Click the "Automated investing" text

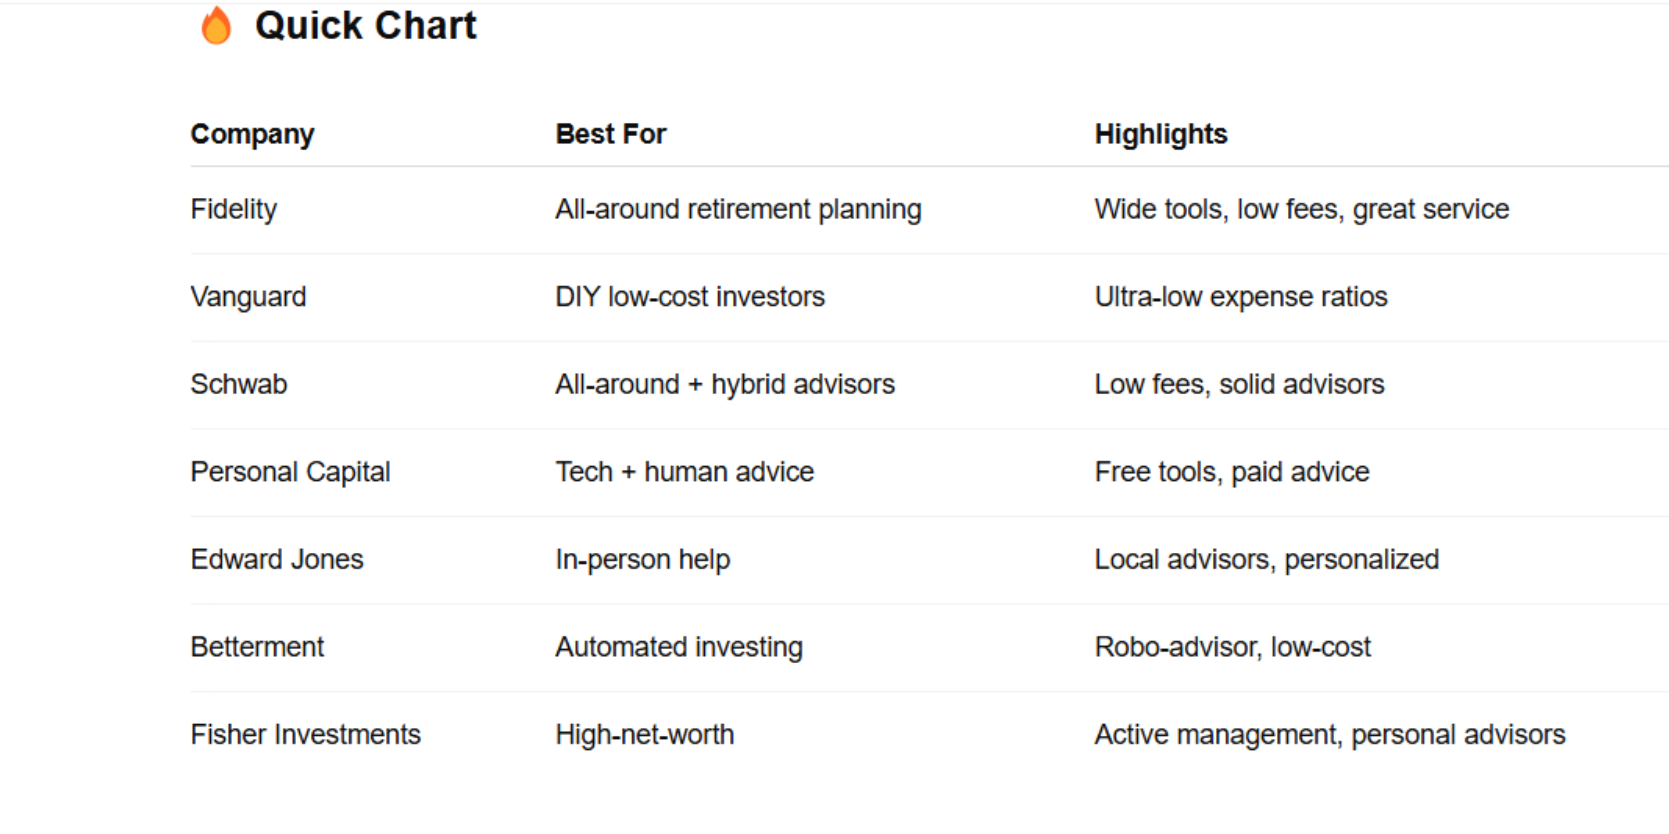pos(678,647)
